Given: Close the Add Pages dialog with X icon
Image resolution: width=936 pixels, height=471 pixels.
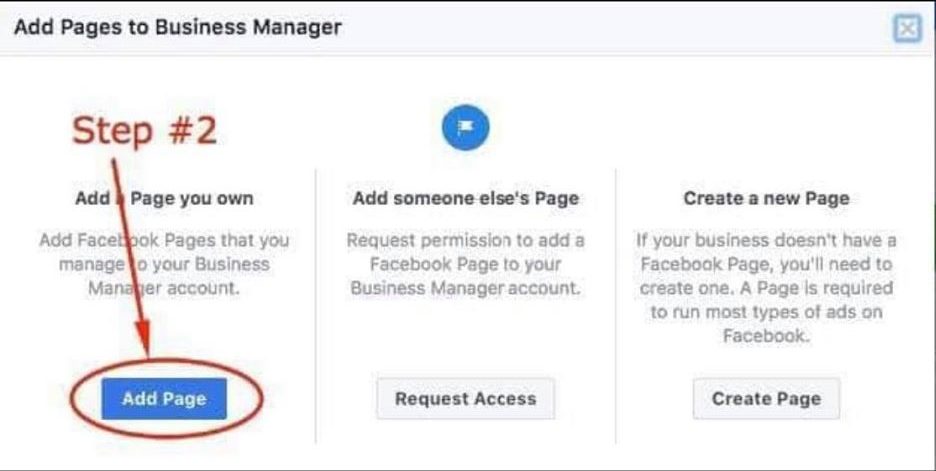Looking at the screenshot, I should point(907,28).
